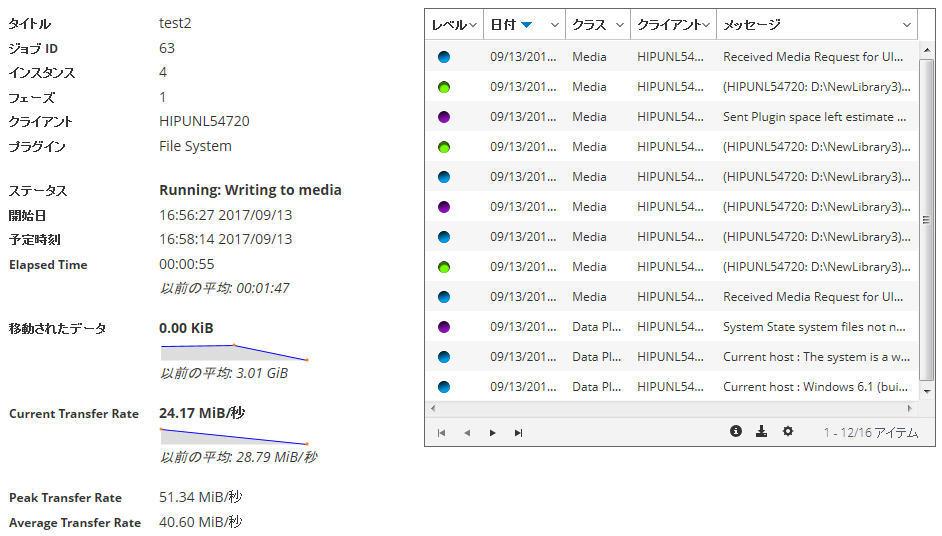This screenshot has width=942, height=536.
Task: Click the インスタンス value '4'
Action: (163, 73)
